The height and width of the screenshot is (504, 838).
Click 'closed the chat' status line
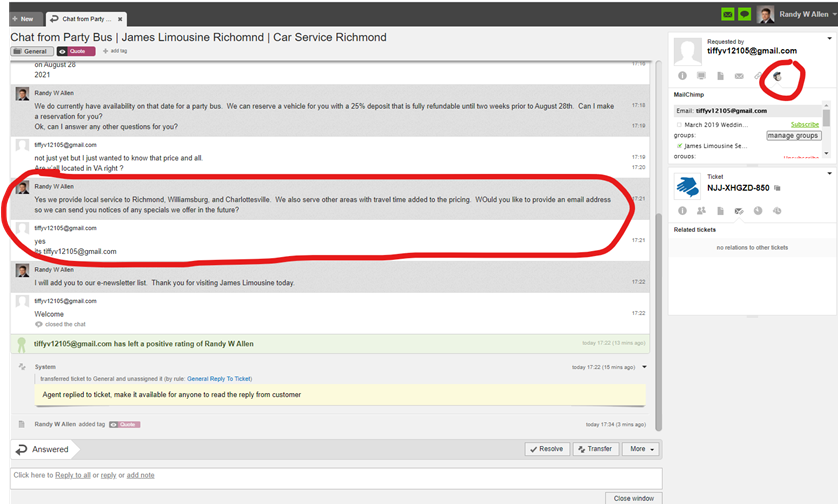click(65, 324)
